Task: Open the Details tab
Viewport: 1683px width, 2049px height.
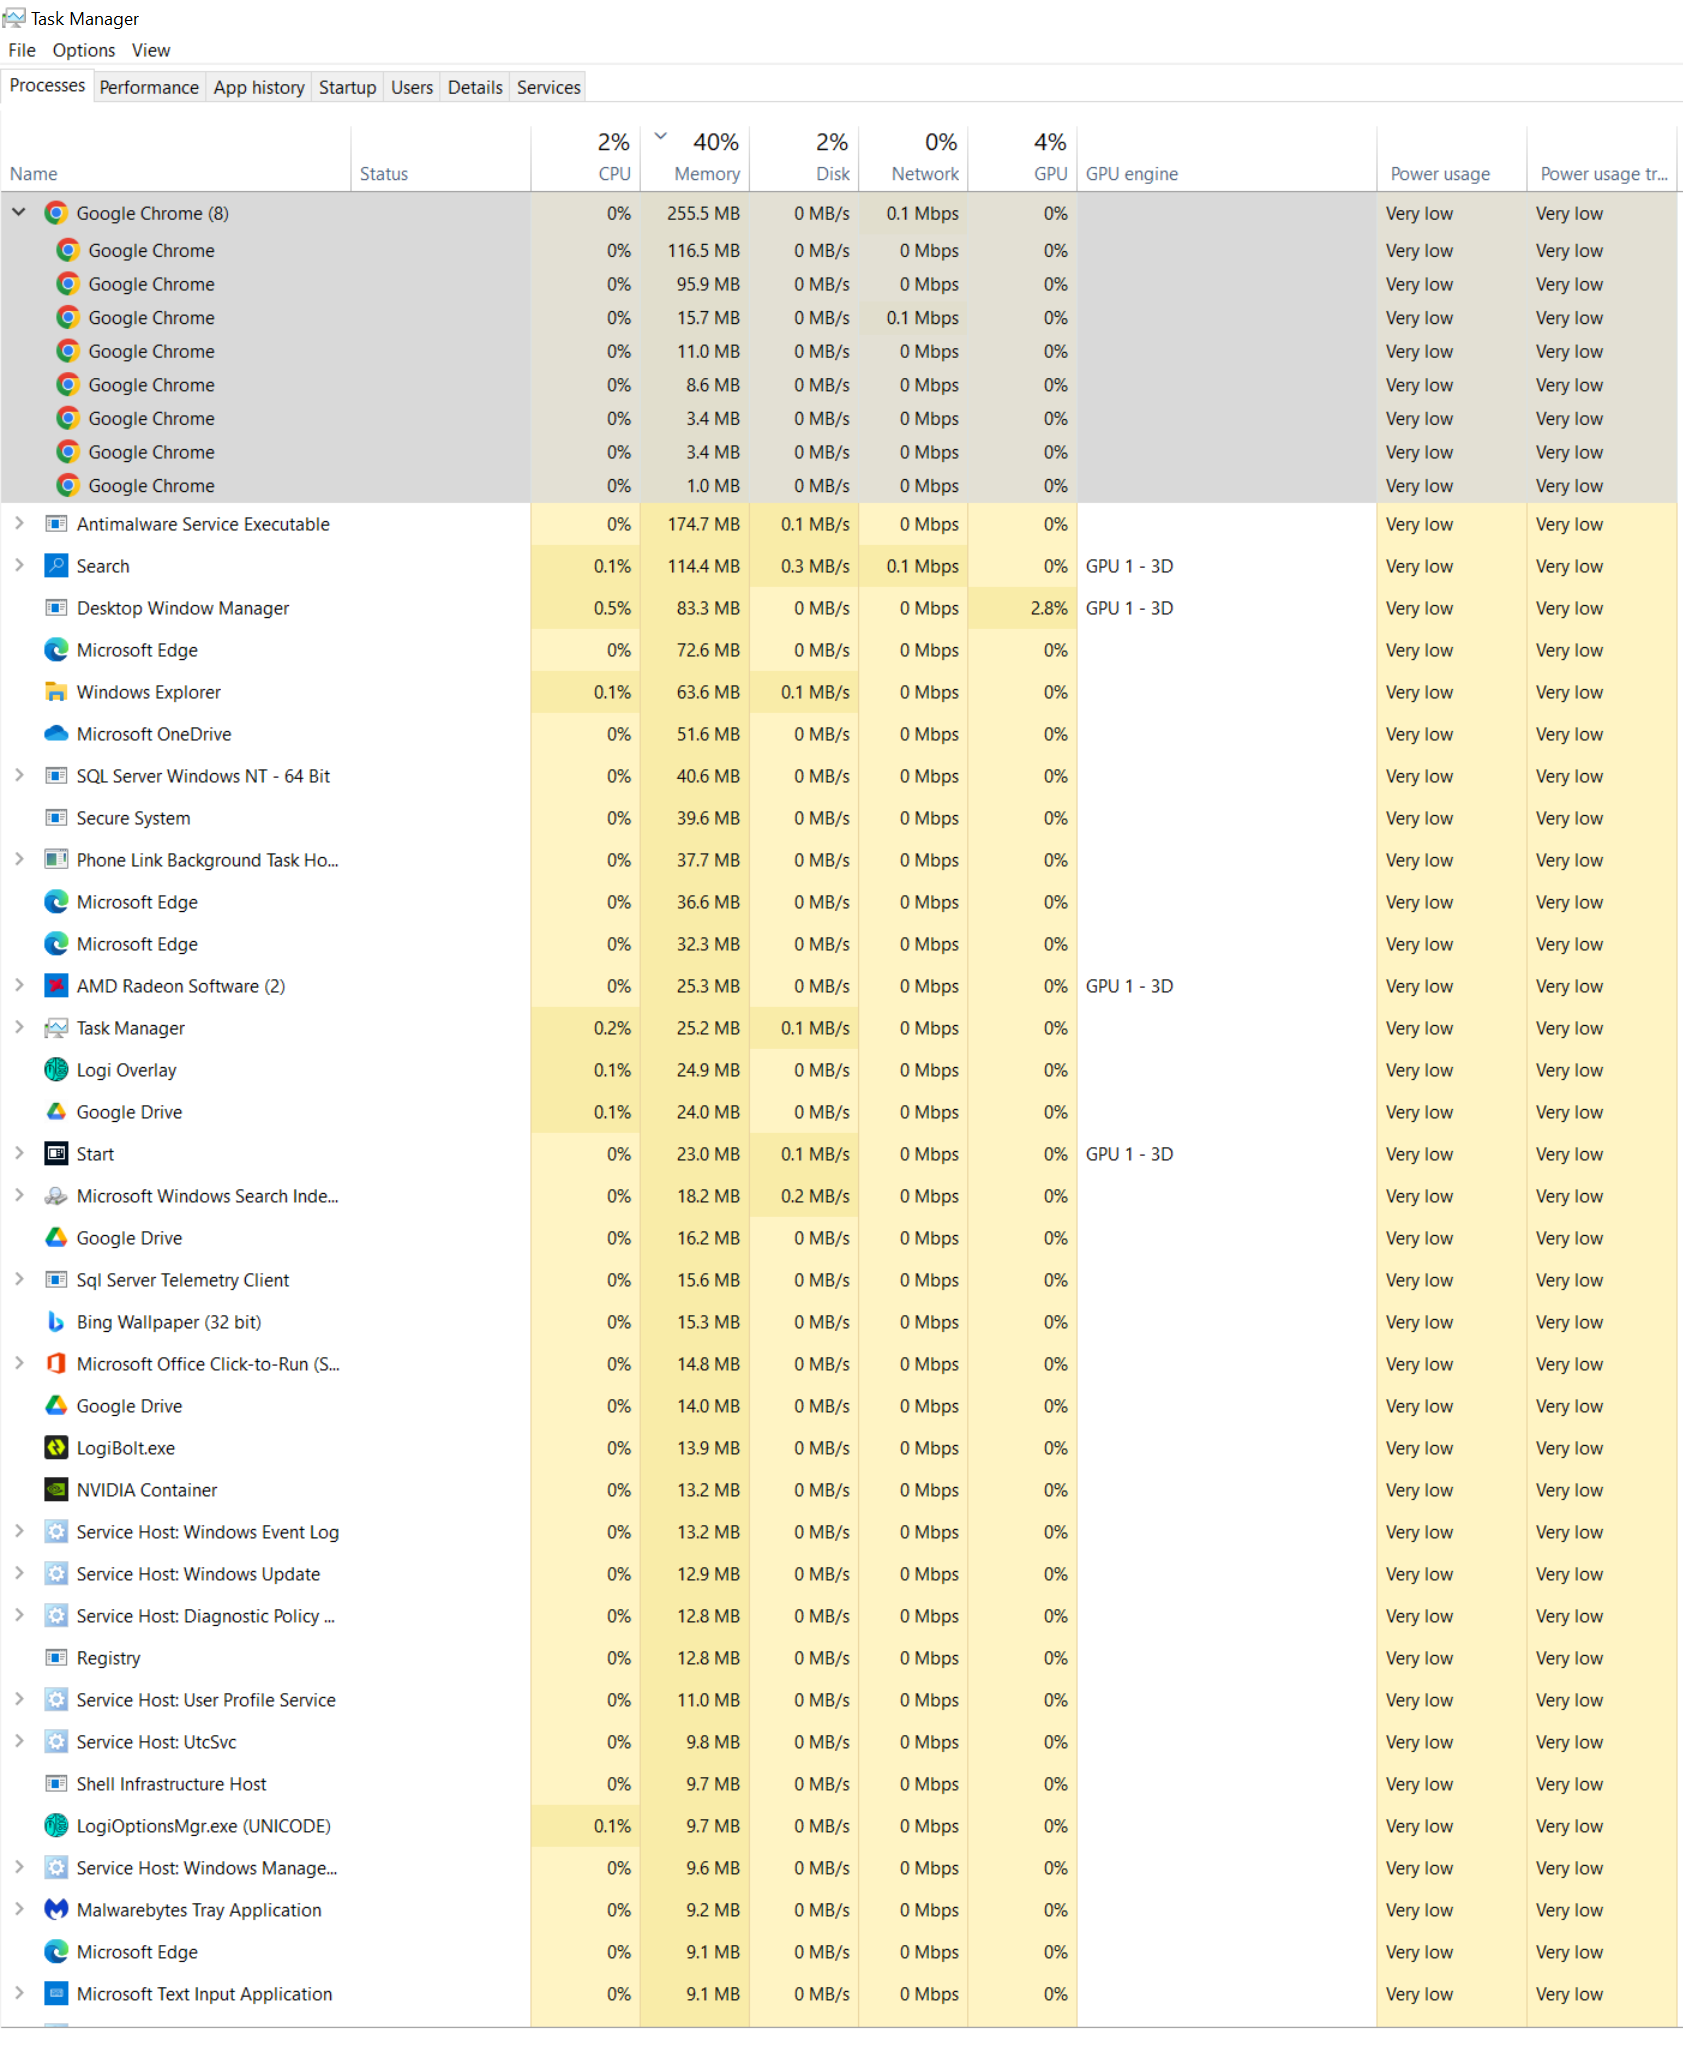Action: pos(475,87)
